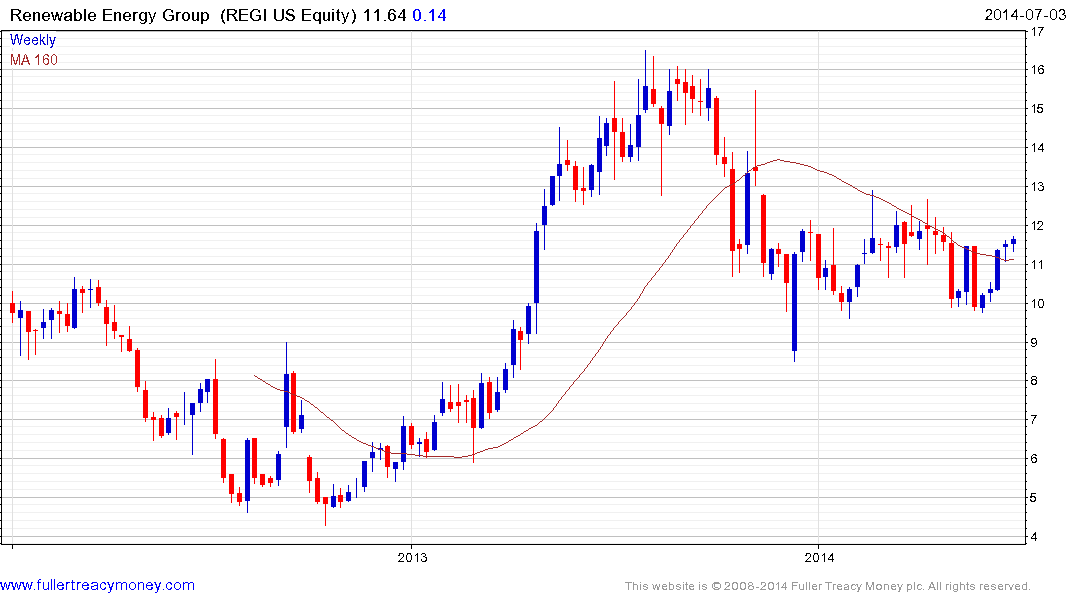Click the 2013 label on time axis

click(412, 557)
